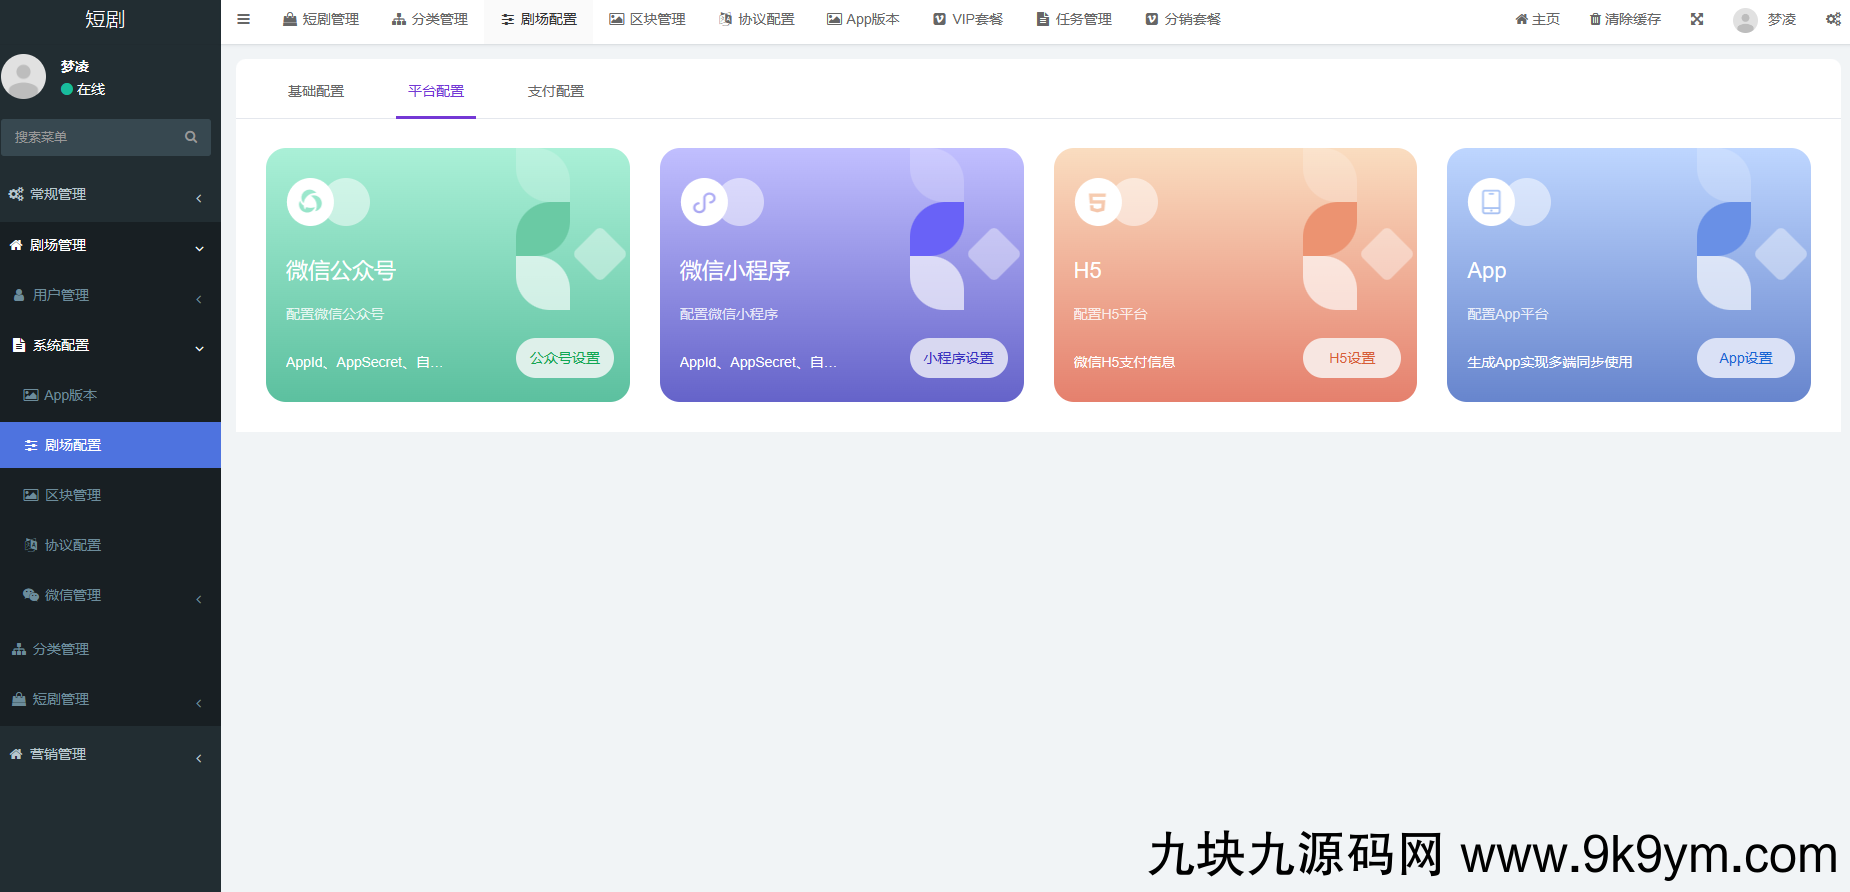1850x892 pixels.
Task: Open the 支付配置 settings tab
Action: pos(556,91)
